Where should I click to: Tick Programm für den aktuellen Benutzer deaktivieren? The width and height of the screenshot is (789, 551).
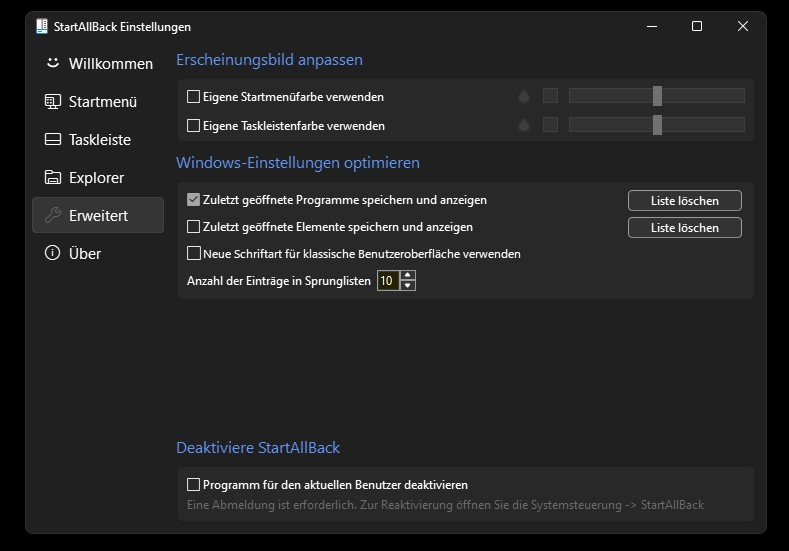[193, 485]
